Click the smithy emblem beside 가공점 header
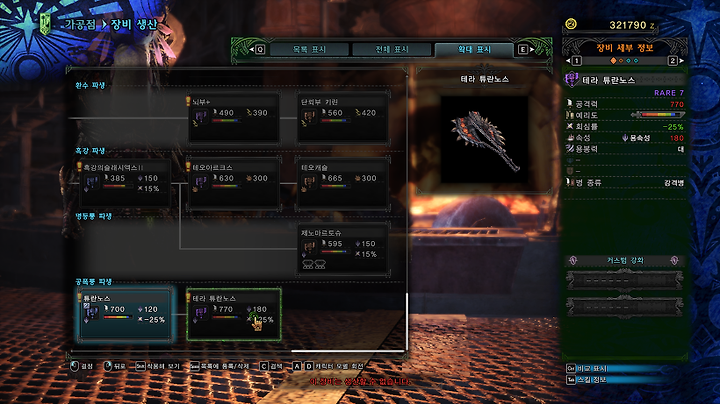 (x=45, y=23)
